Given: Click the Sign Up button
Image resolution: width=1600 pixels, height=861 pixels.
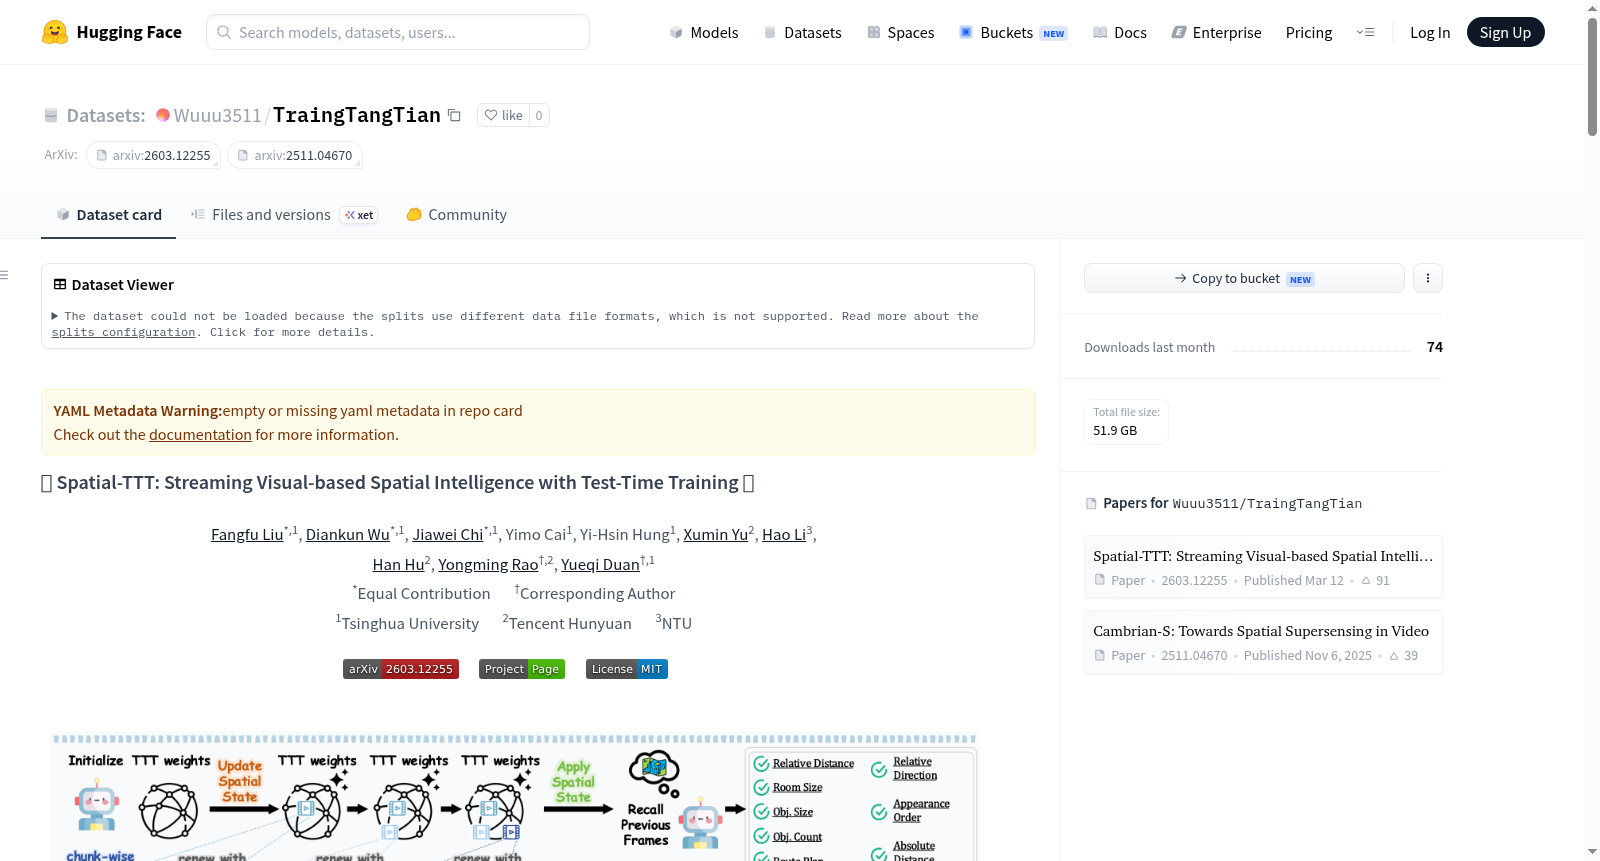Looking at the screenshot, I should [x=1505, y=32].
